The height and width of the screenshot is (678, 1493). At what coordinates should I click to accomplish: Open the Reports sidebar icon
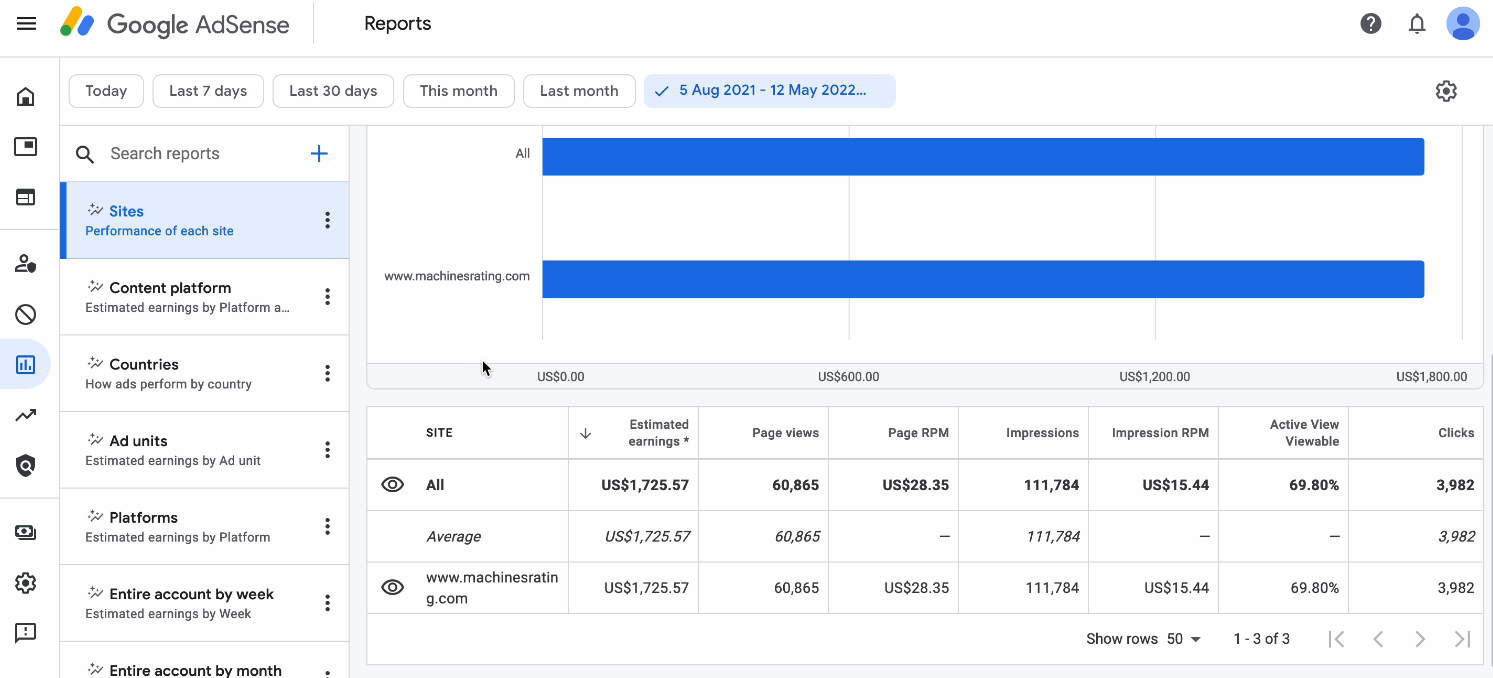tap(26, 364)
